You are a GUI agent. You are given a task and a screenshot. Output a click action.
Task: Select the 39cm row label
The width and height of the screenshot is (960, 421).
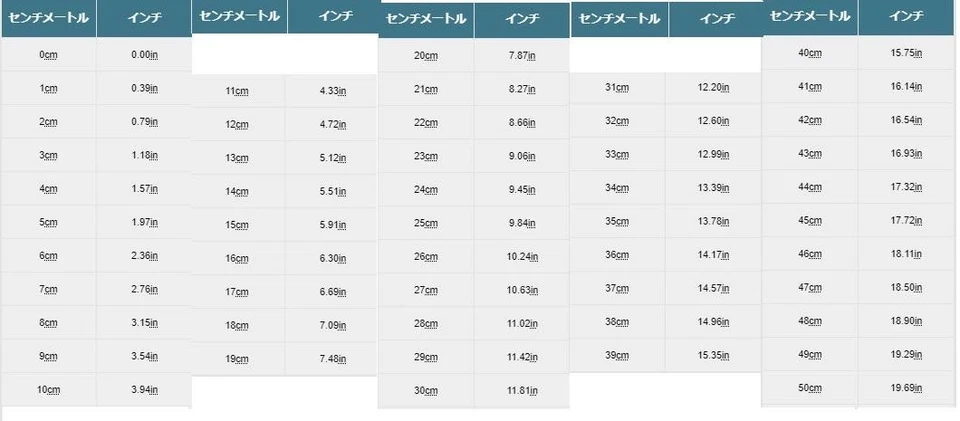[618, 356]
